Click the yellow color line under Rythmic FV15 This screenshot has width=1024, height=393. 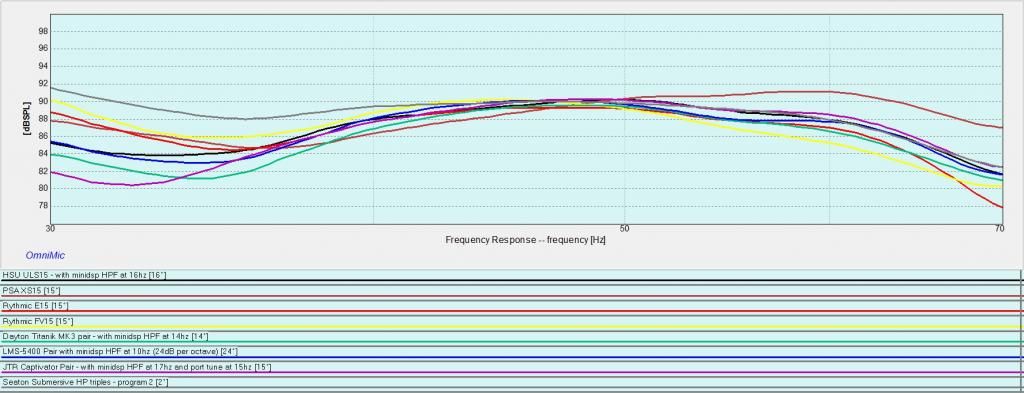point(511,327)
